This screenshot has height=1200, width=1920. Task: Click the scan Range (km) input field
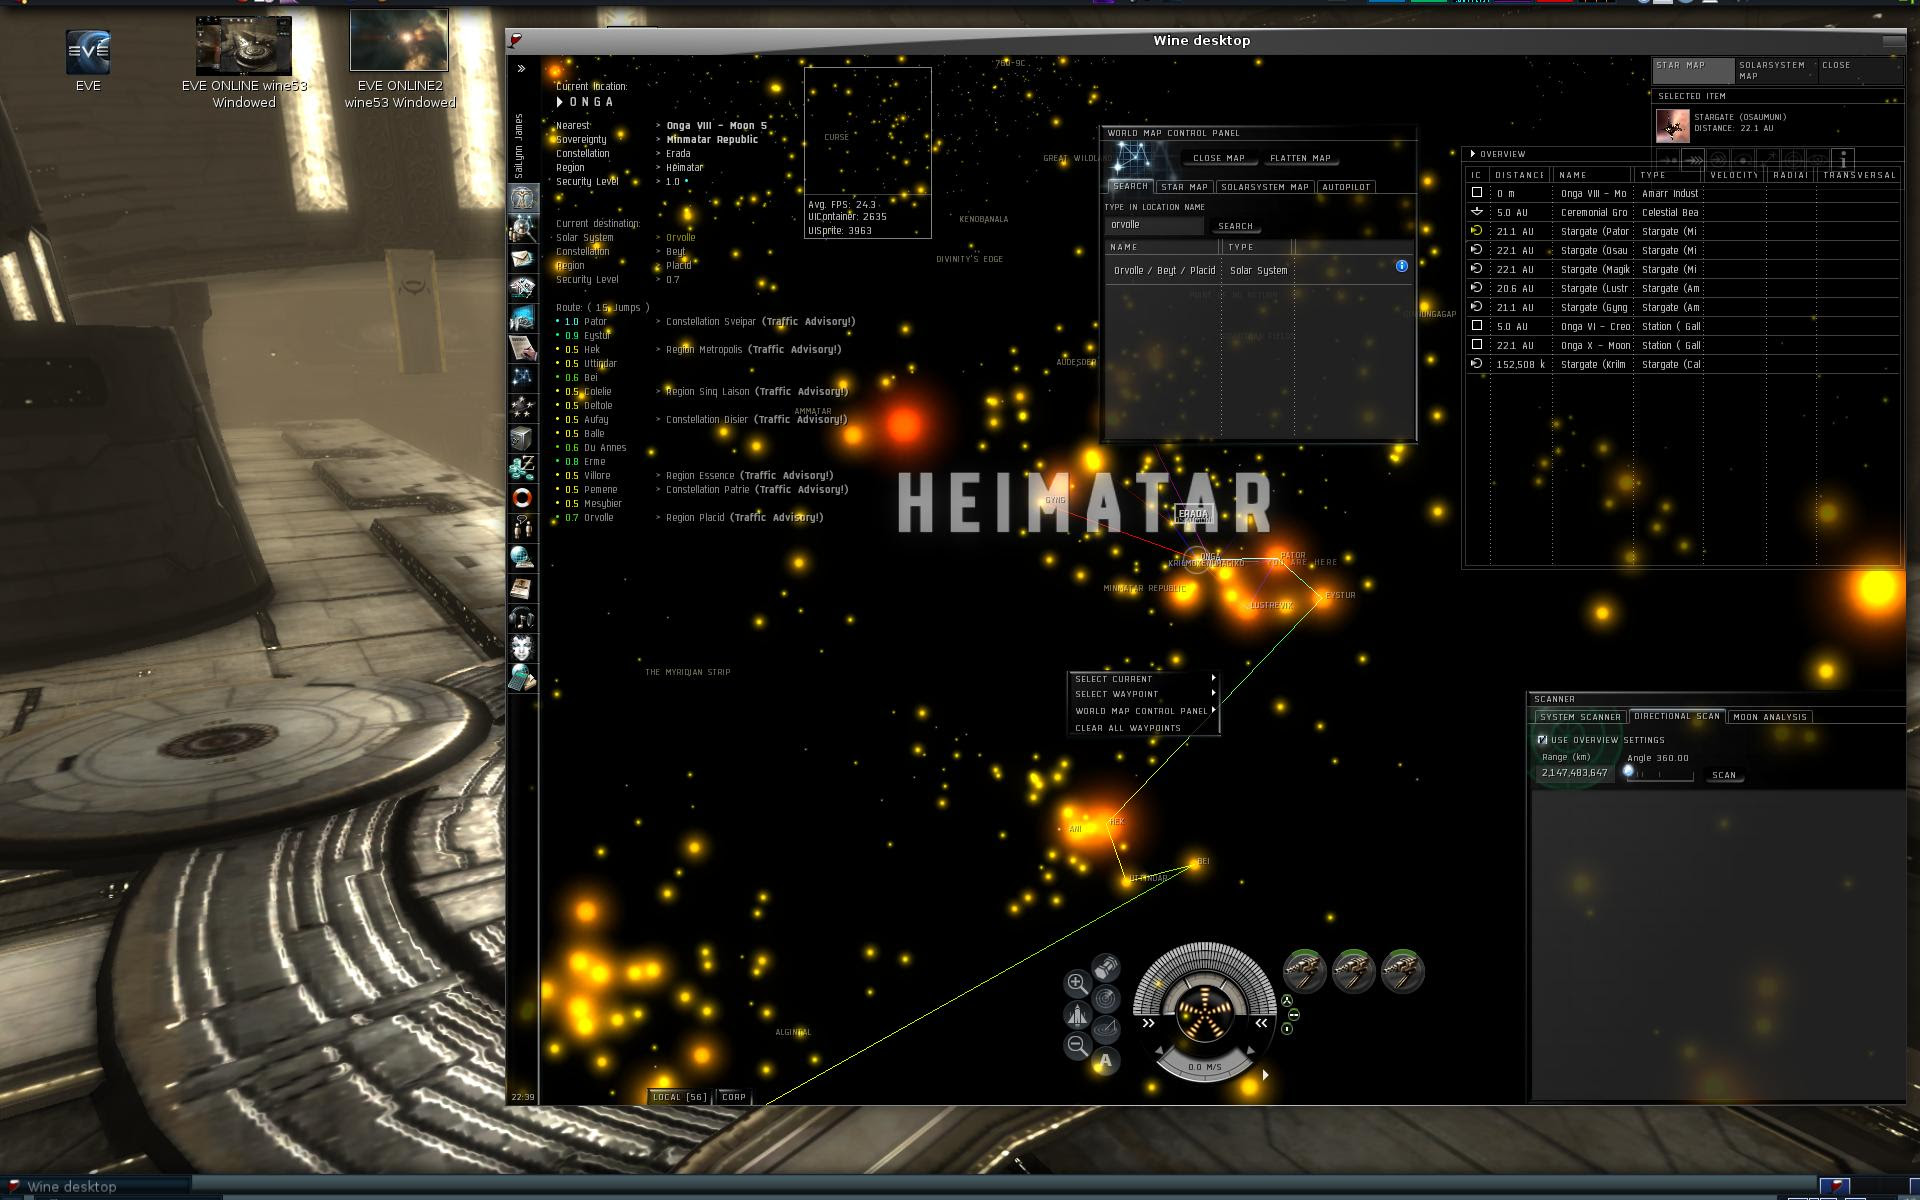(1574, 773)
